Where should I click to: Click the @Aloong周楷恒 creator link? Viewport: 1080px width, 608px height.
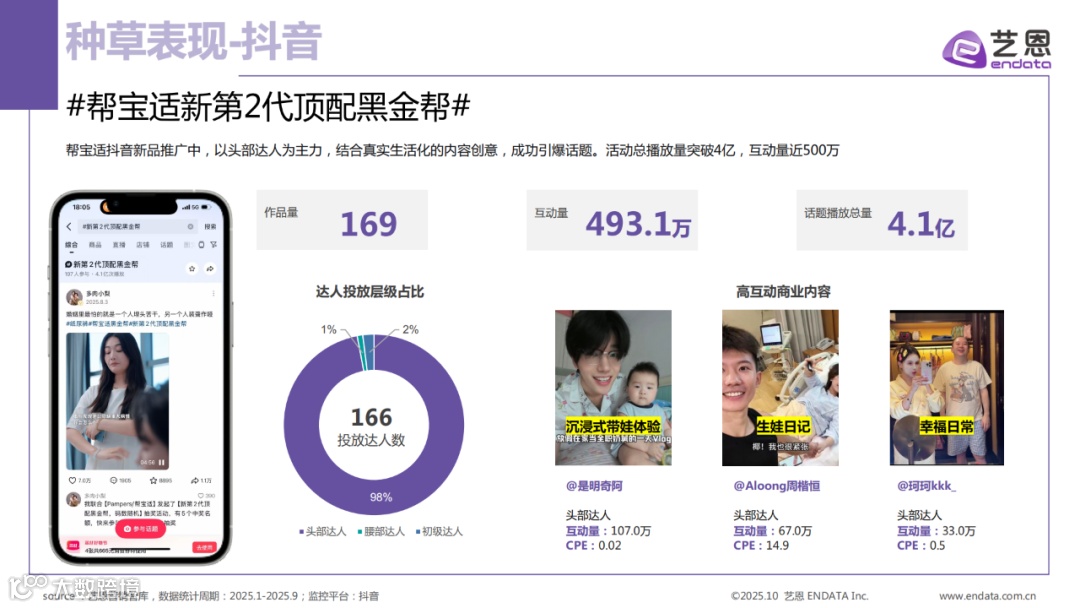click(776, 486)
